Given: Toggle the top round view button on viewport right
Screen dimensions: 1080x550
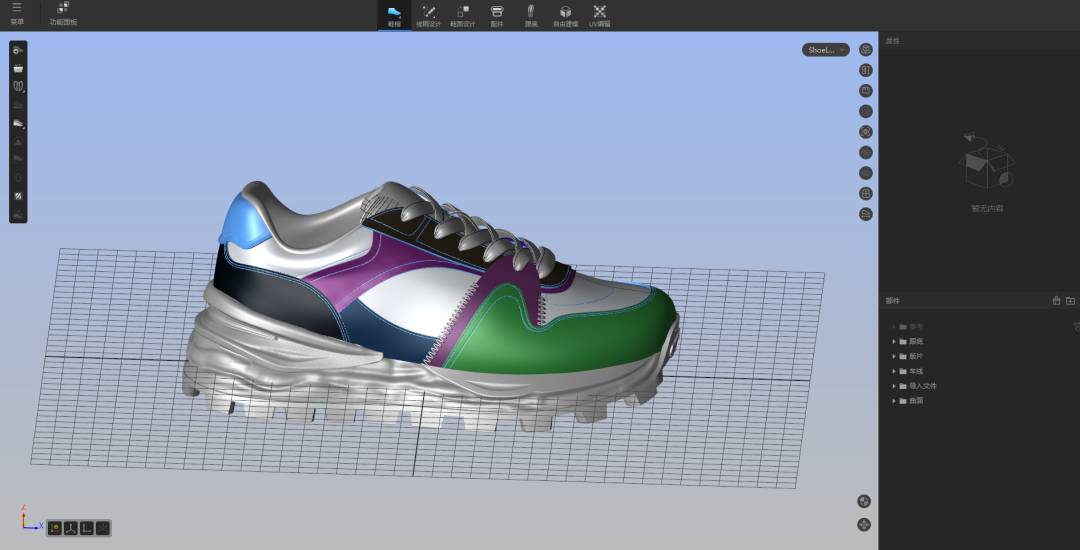Looking at the screenshot, I should [866, 49].
